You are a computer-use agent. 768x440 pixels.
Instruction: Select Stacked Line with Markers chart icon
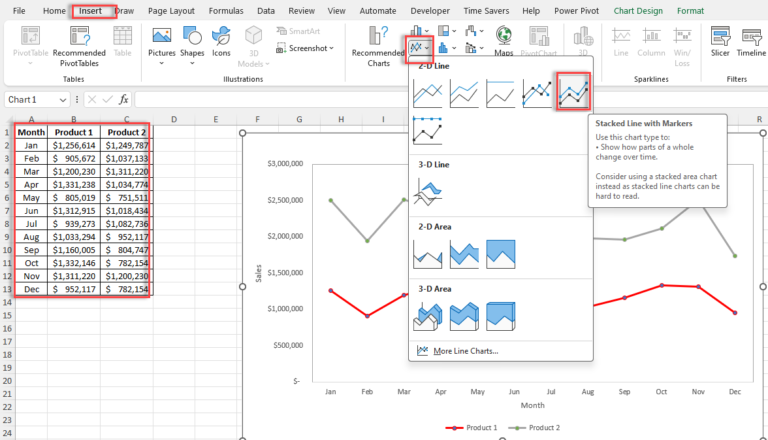pos(573,92)
